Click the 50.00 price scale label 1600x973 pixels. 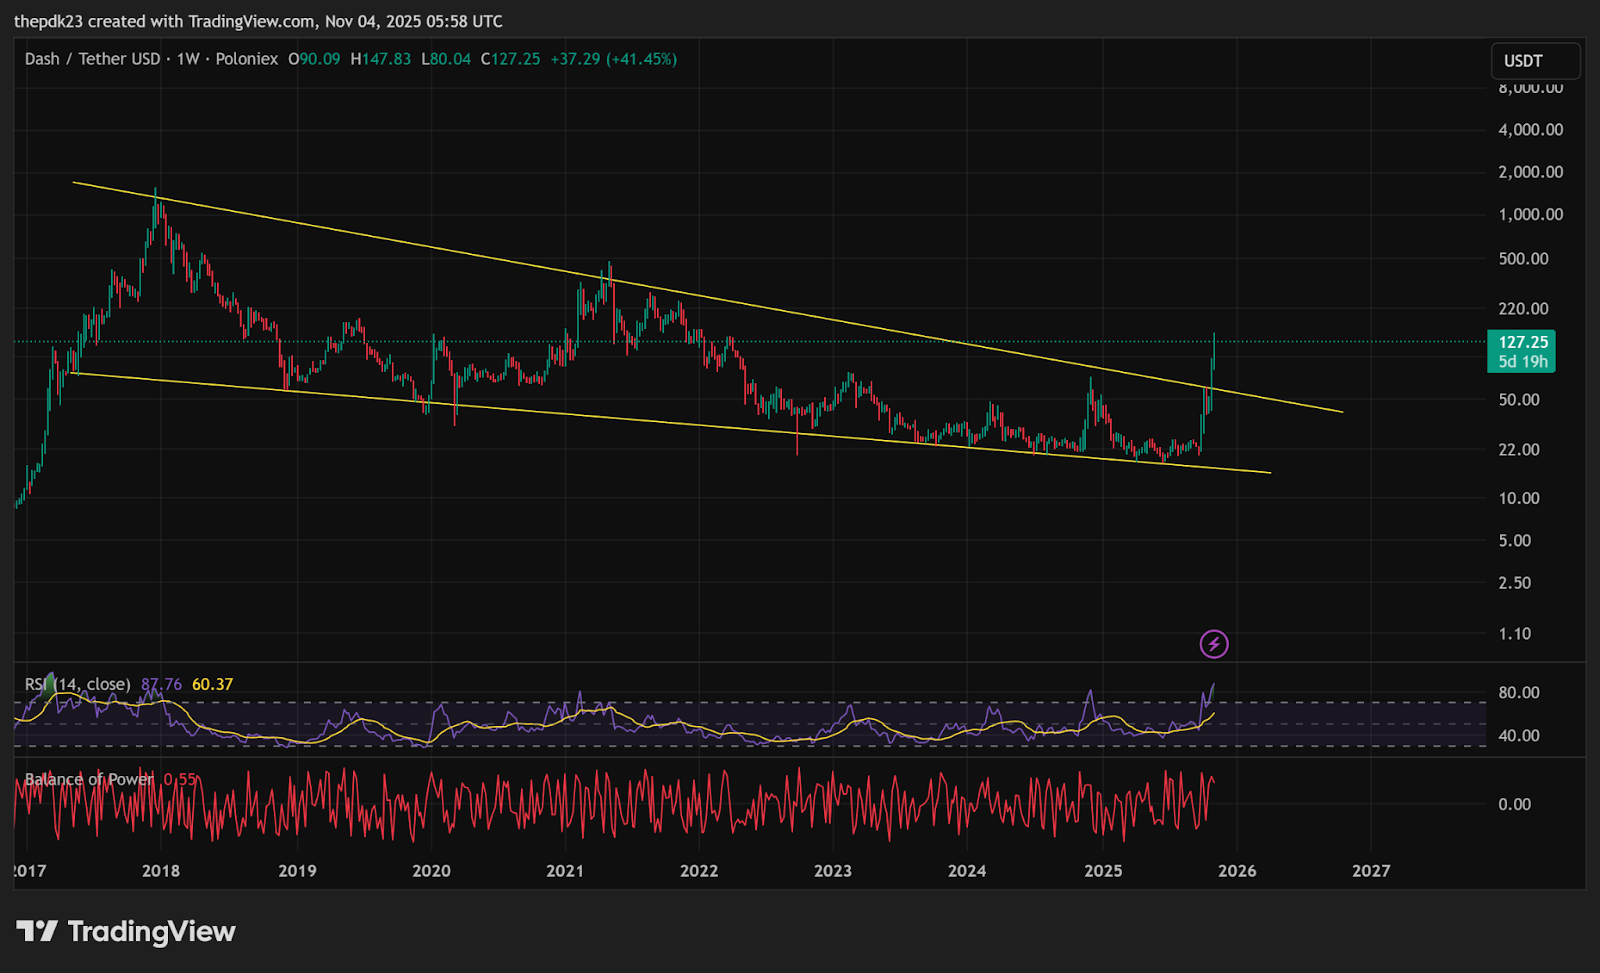click(x=1519, y=399)
